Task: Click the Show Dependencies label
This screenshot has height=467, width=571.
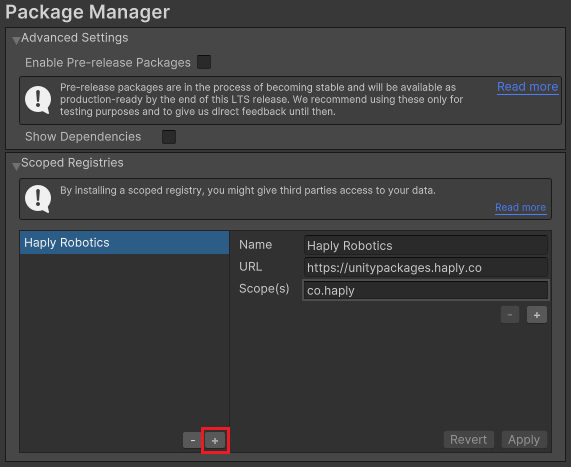Action: [x=83, y=137]
